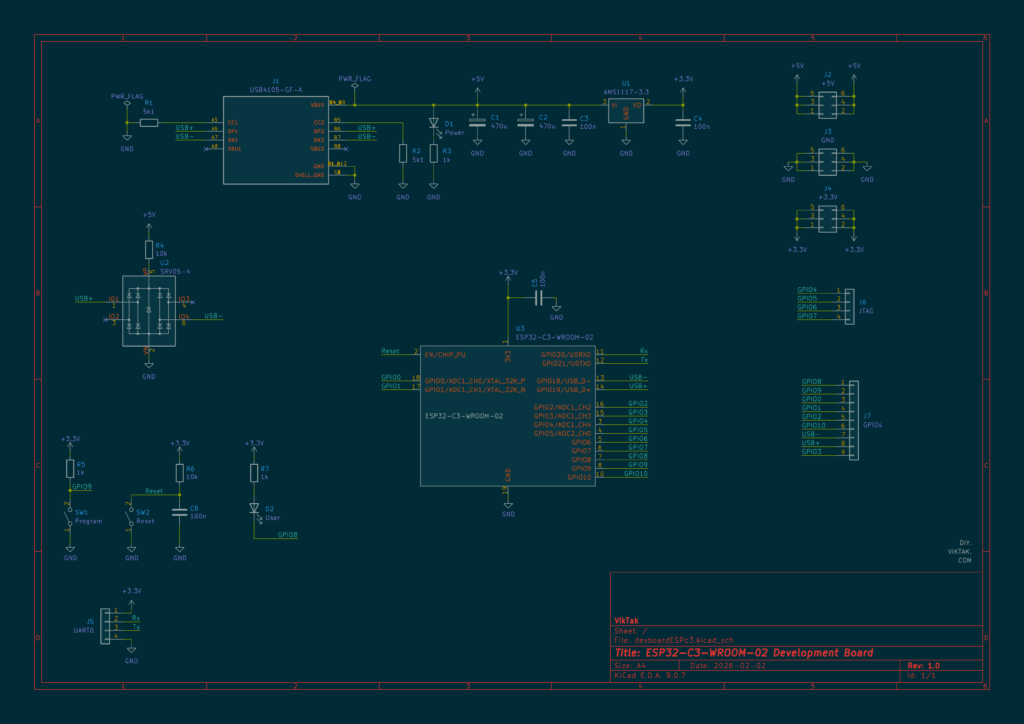The image size is (1024, 724).
Task: Click the SW2 Reset switch symbol
Action: (131, 517)
